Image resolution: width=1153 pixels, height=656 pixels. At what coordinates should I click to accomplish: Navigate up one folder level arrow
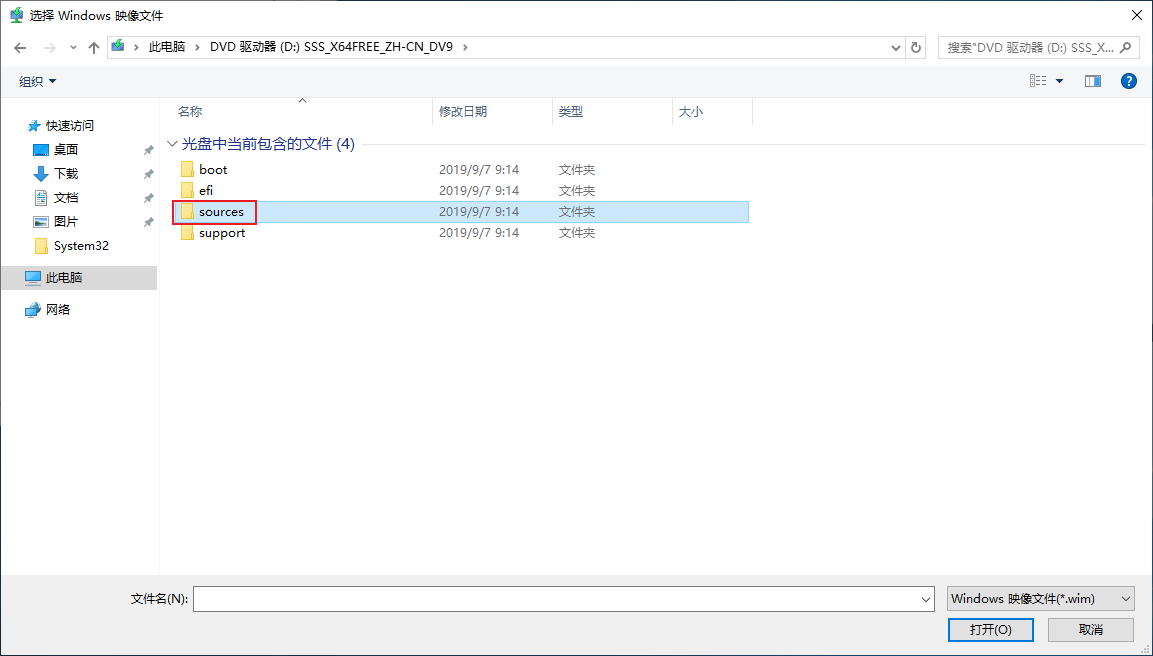[93, 48]
